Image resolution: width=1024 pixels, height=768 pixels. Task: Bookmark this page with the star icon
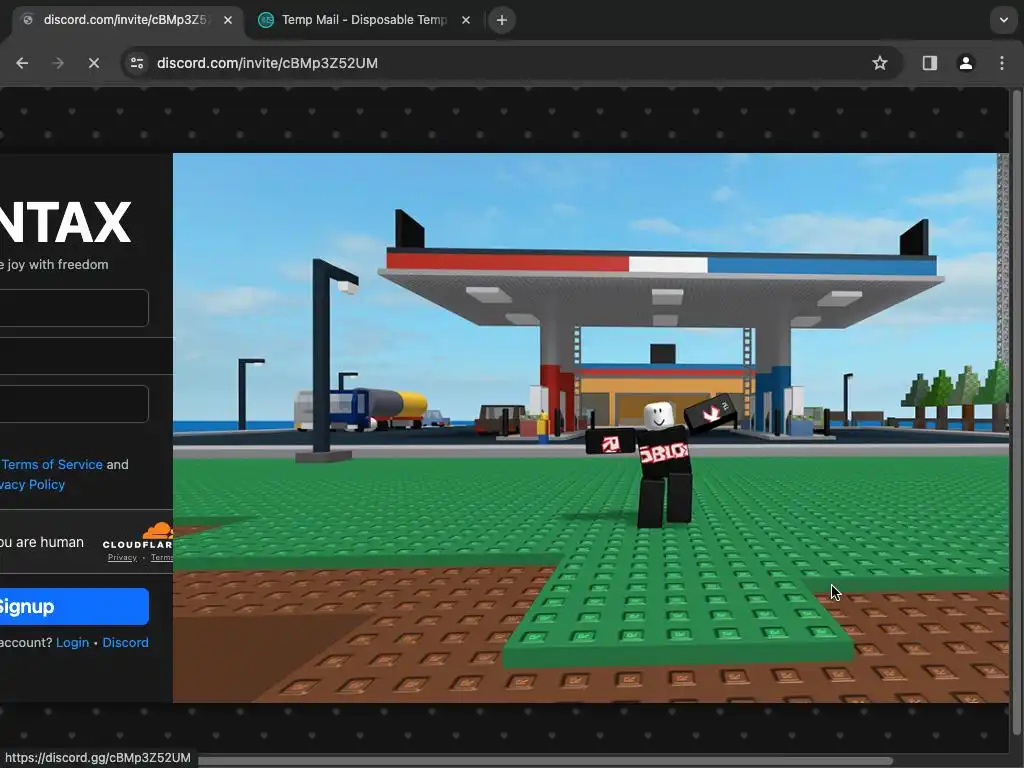[880, 63]
